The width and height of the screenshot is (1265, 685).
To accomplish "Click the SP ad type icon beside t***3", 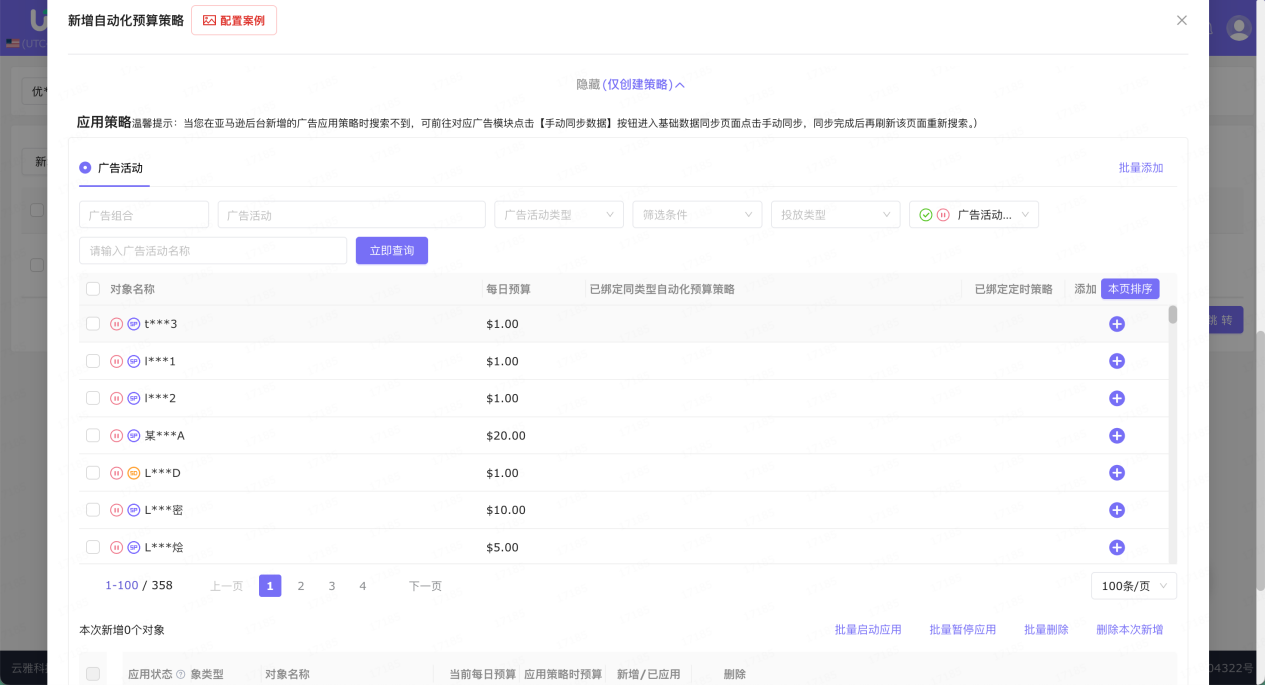I will 132,323.
